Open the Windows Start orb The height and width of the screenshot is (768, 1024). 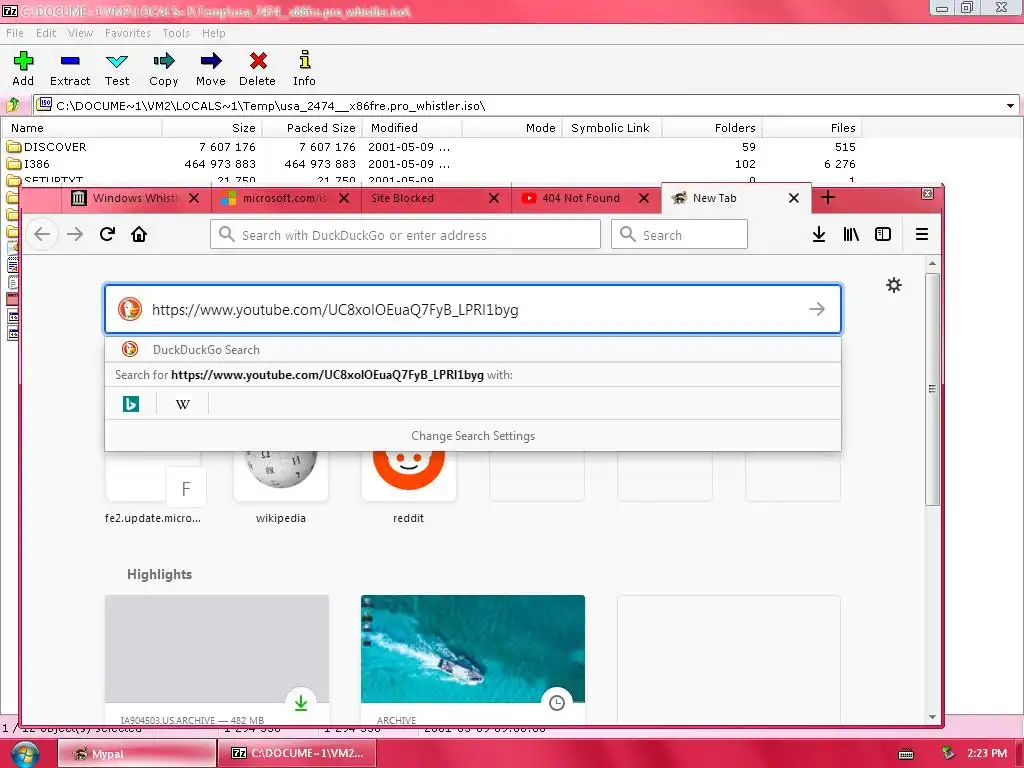tap(25, 754)
